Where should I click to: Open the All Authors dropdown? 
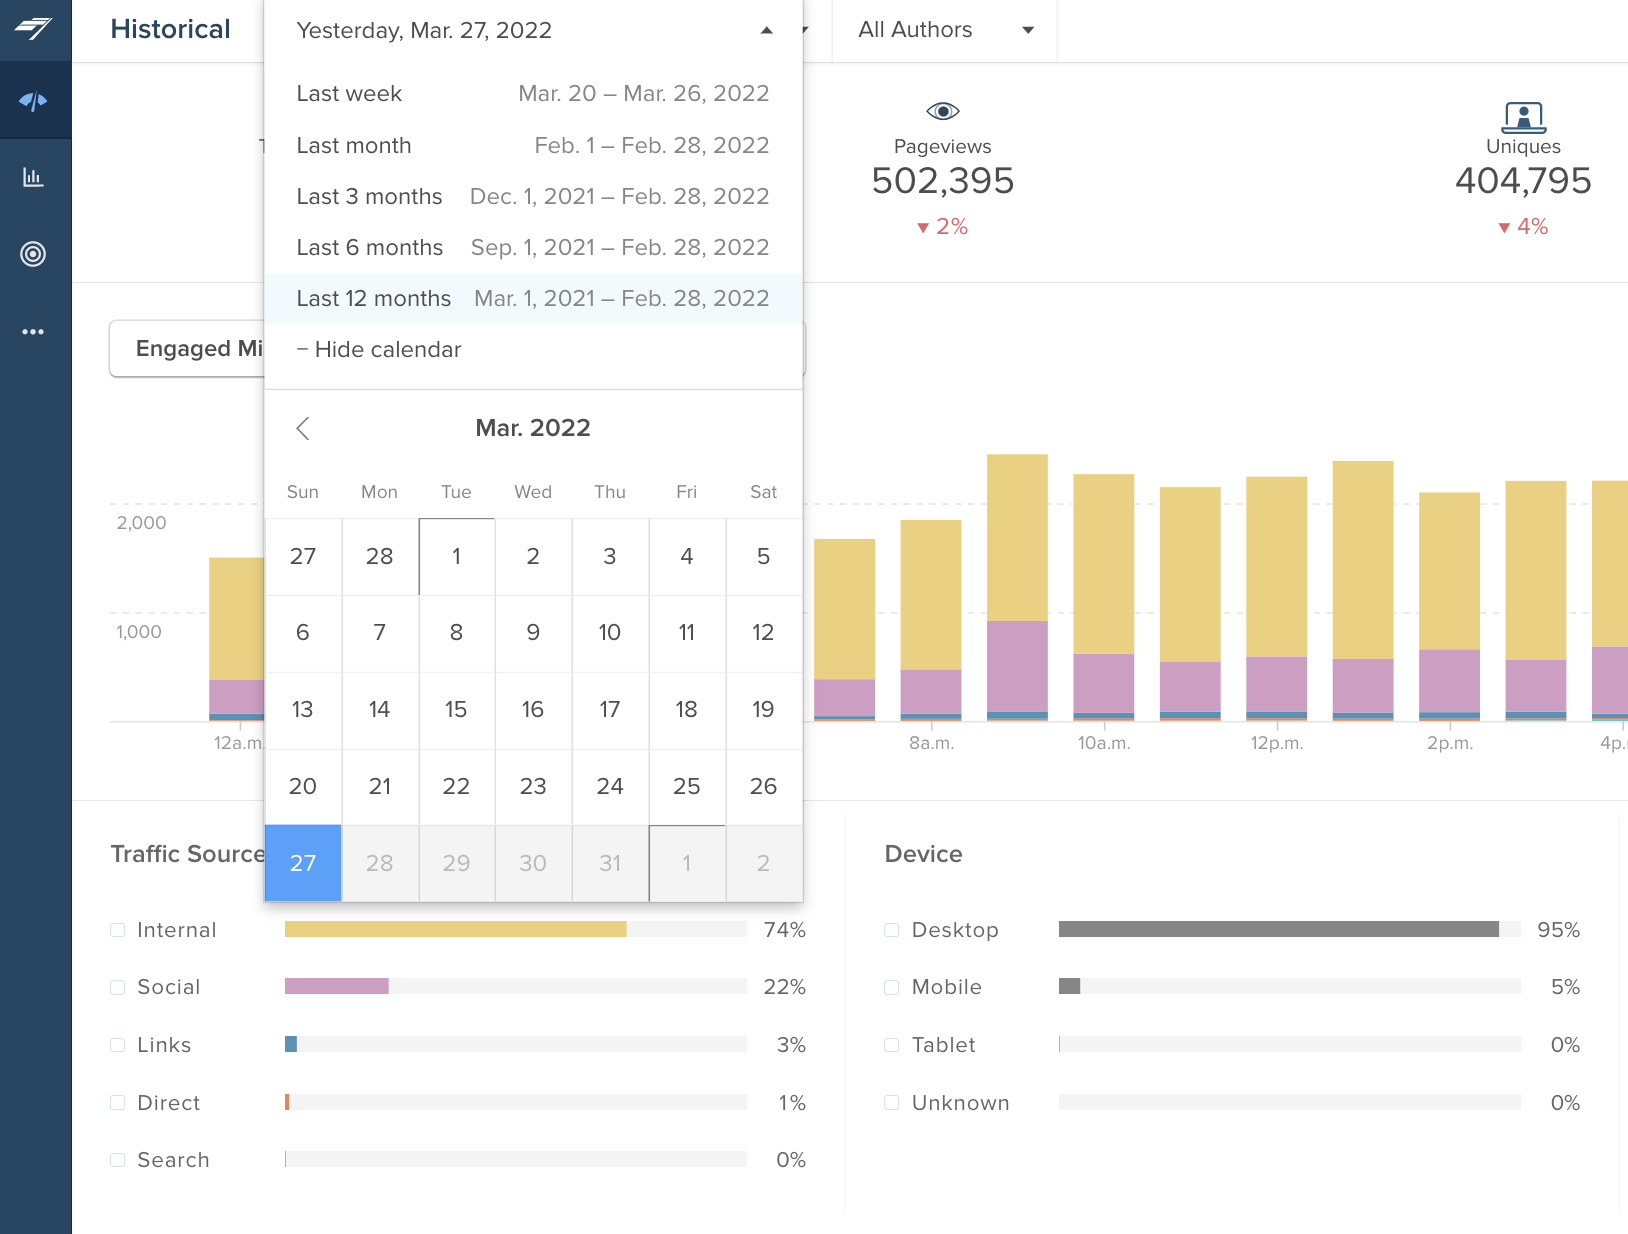point(944,31)
